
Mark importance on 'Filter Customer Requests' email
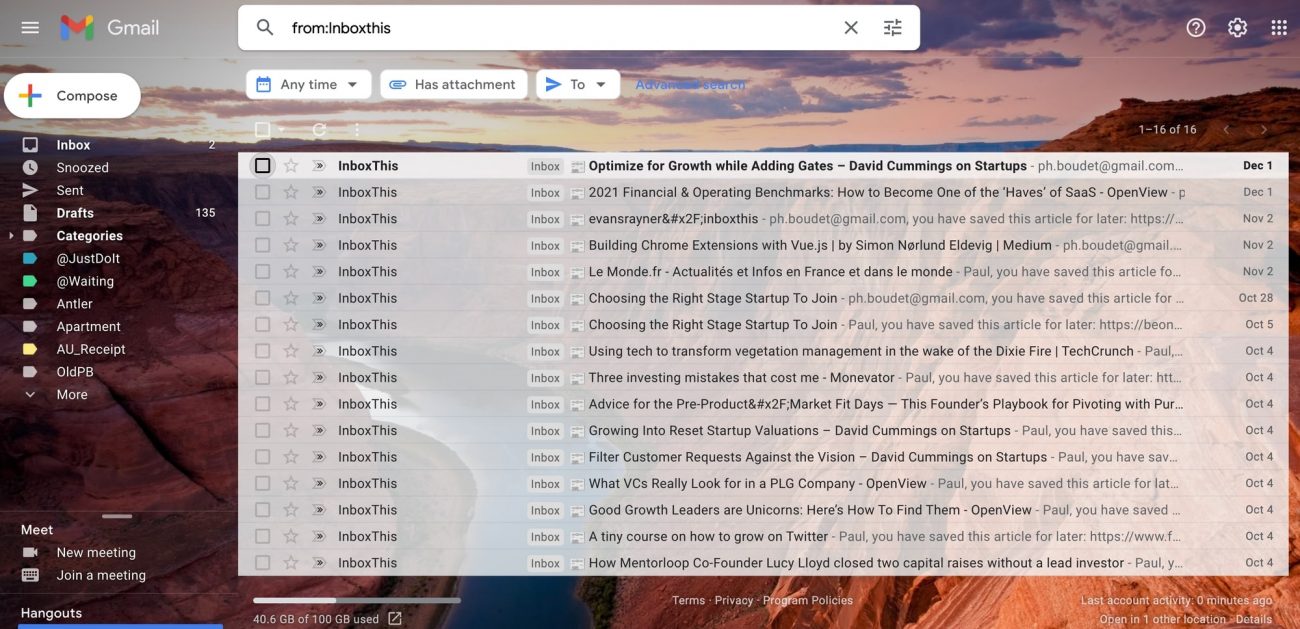tap(319, 457)
